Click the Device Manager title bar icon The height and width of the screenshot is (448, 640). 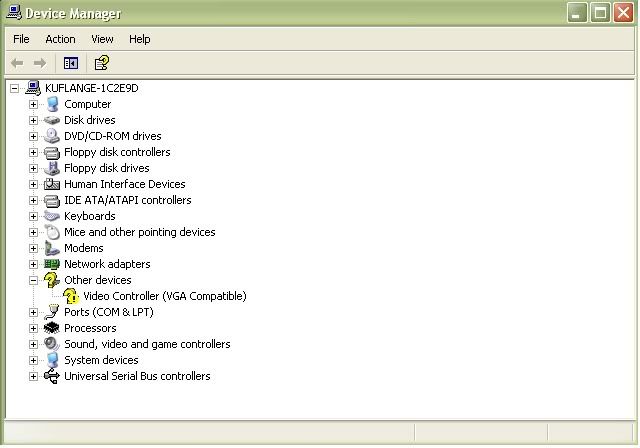pyautogui.click(x=14, y=12)
